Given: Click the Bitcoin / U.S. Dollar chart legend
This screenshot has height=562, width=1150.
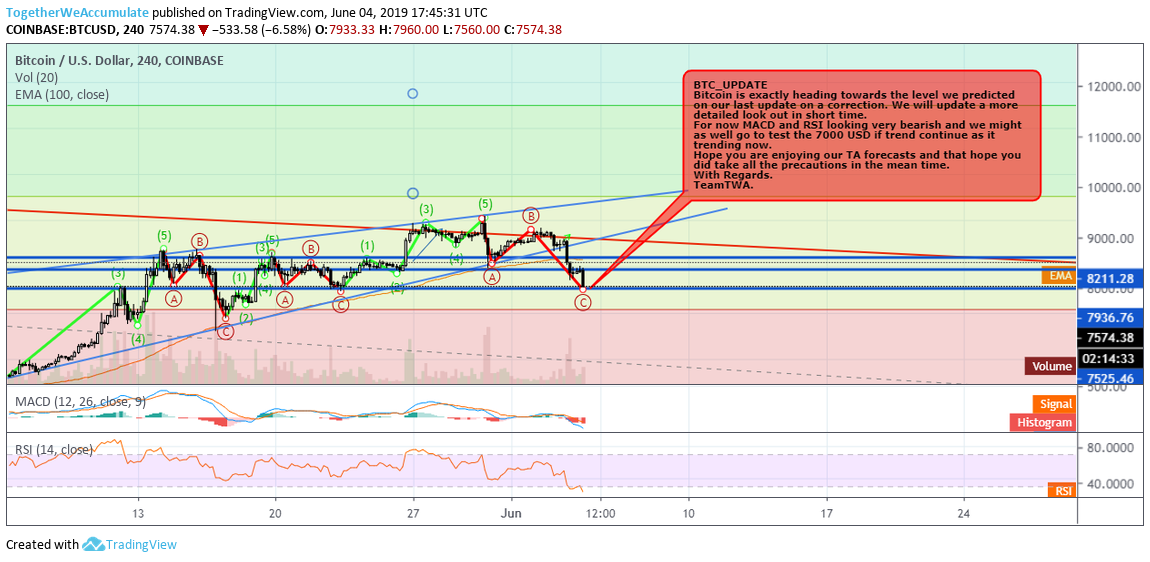Looking at the screenshot, I should coord(120,62).
